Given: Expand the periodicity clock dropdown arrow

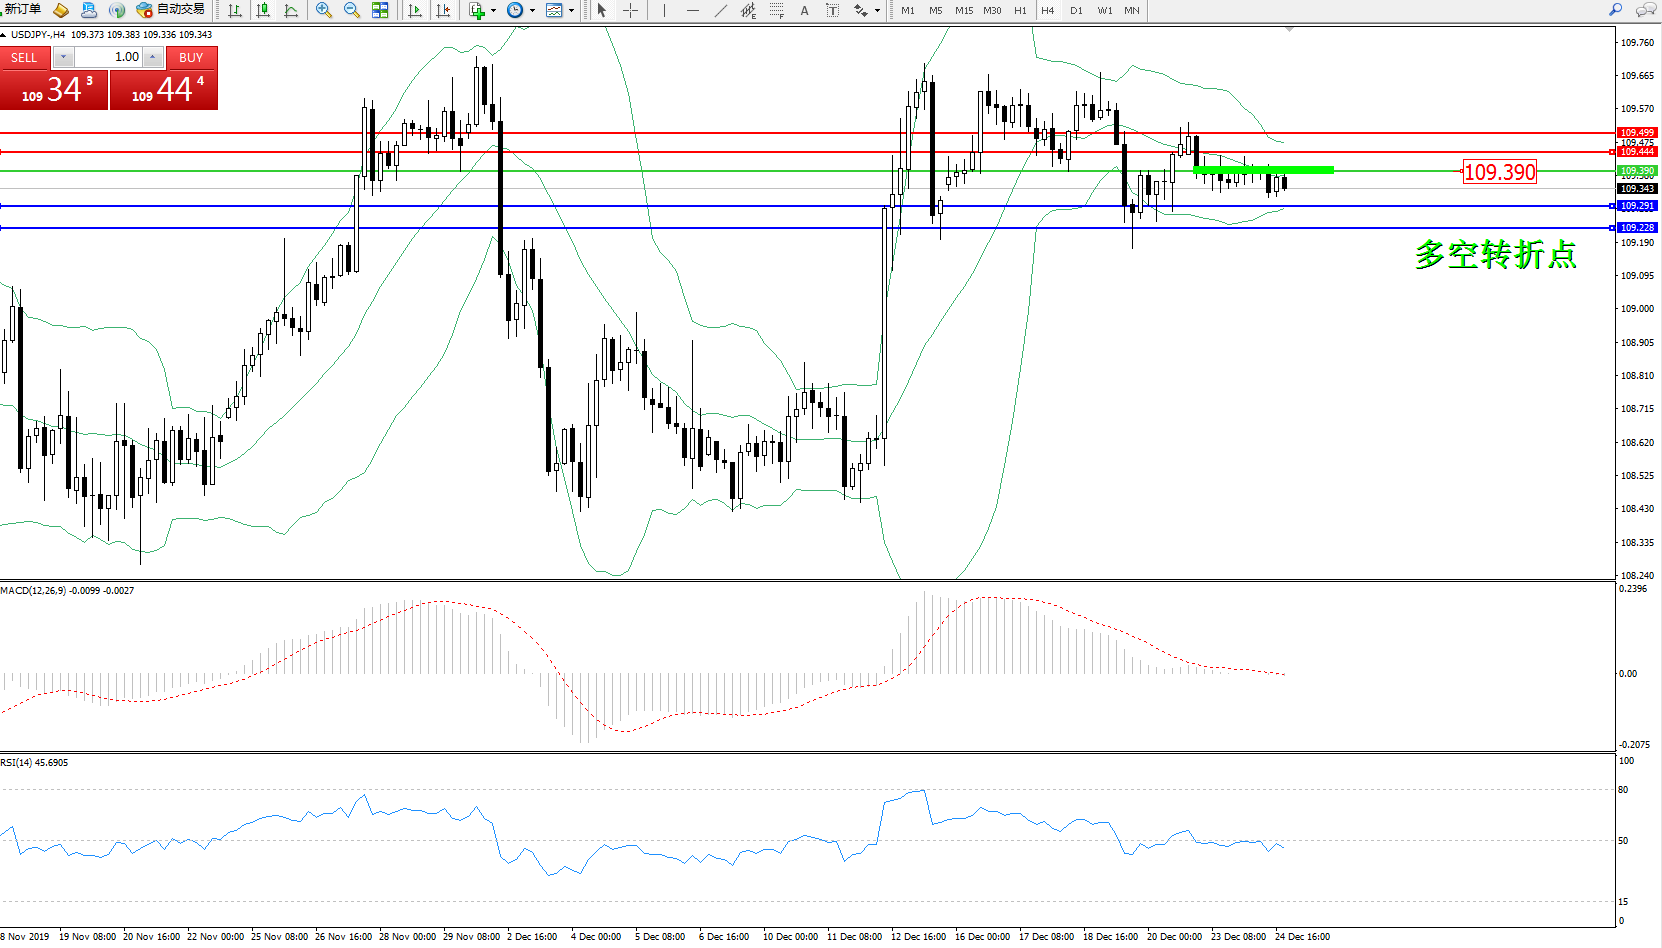Looking at the screenshot, I should (x=532, y=11).
